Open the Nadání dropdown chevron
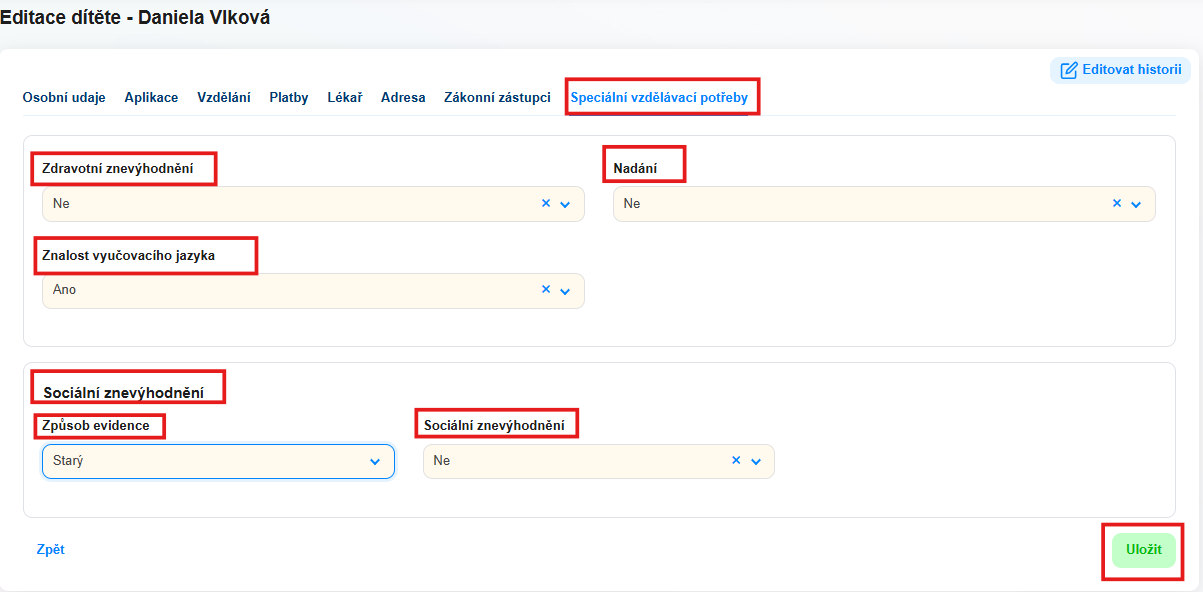The image size is (1203, 592). 1136,204
